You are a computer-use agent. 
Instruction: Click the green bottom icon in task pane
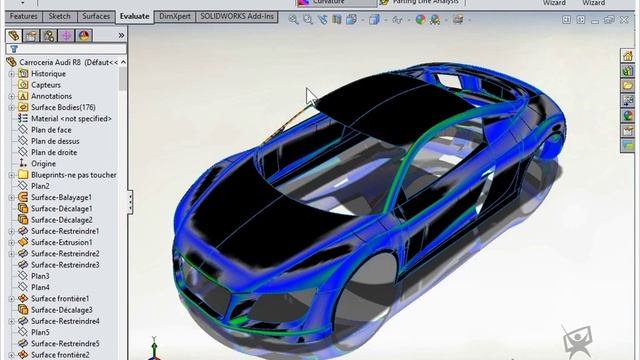[628, 145]
